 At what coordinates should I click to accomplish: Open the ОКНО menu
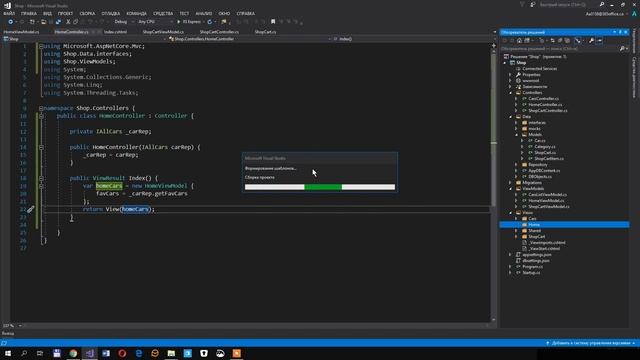point(224,13)
